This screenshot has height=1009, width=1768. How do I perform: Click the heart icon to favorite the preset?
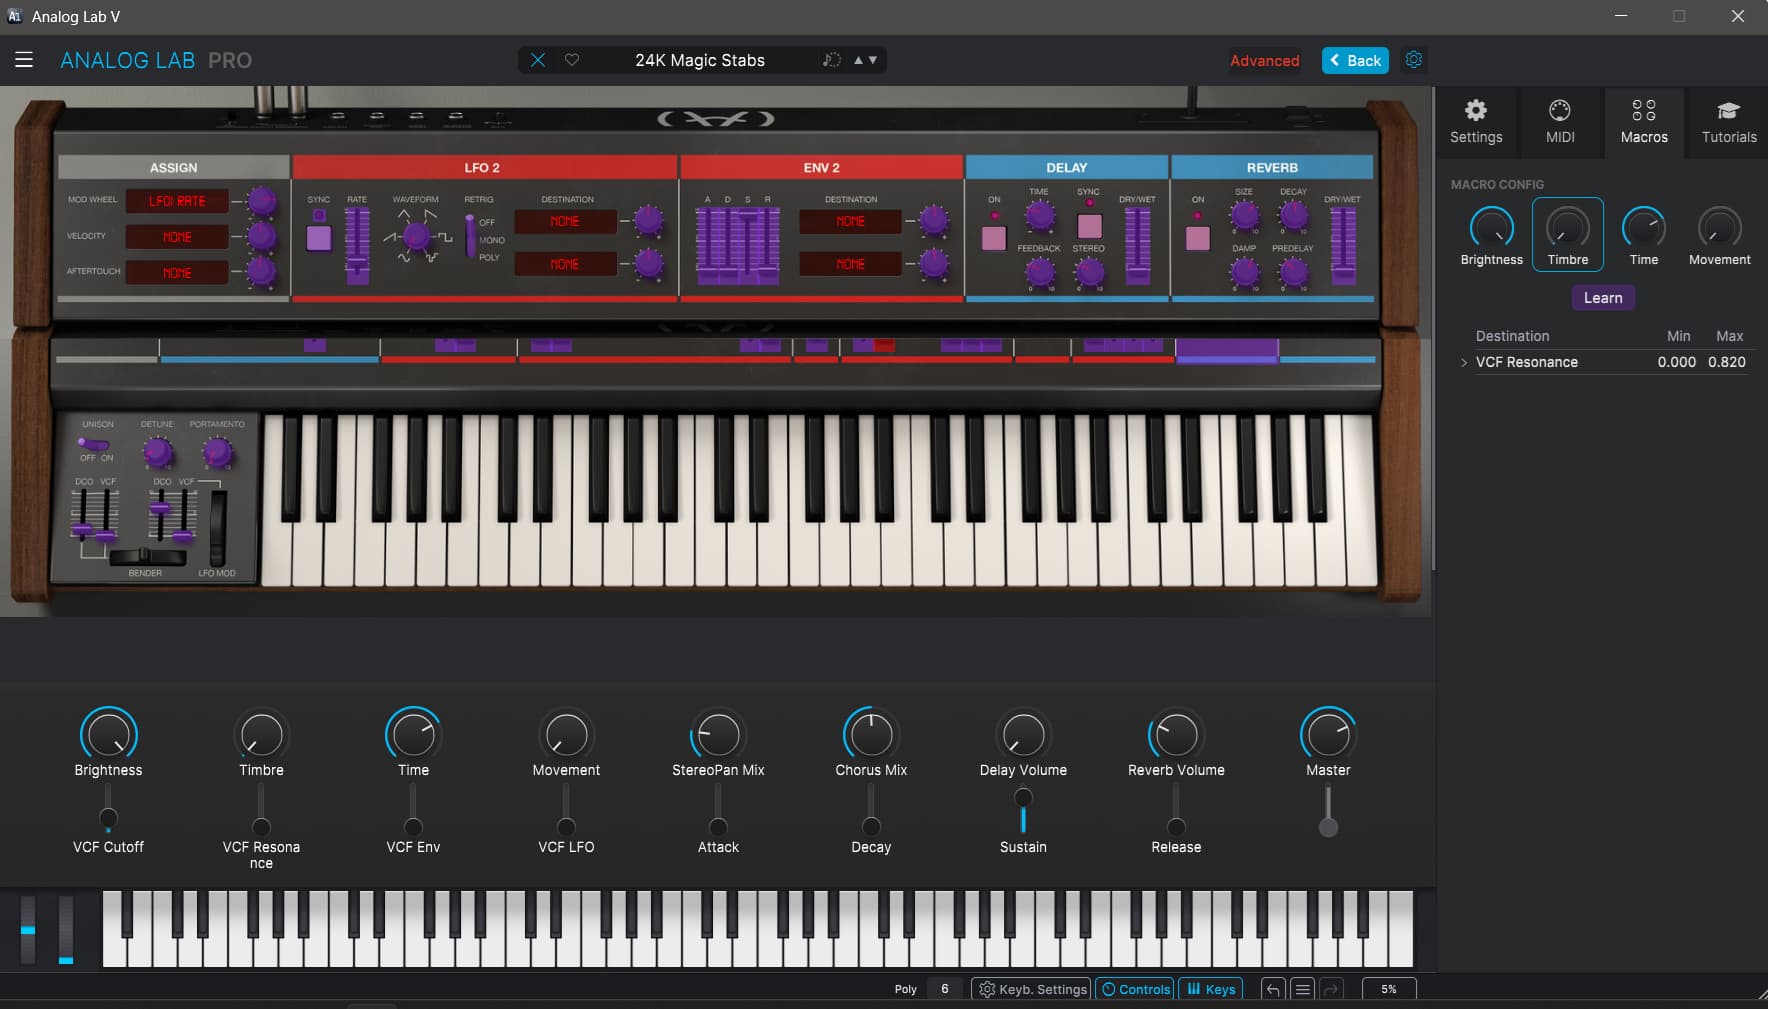572,60
